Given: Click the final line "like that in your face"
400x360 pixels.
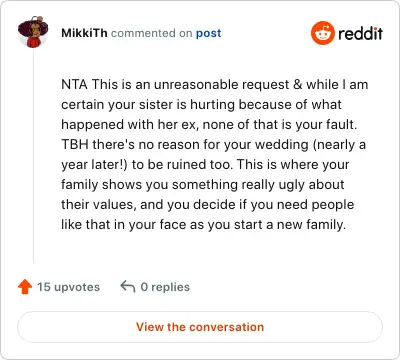Looking at the screenshot, I should coord(203,225).
